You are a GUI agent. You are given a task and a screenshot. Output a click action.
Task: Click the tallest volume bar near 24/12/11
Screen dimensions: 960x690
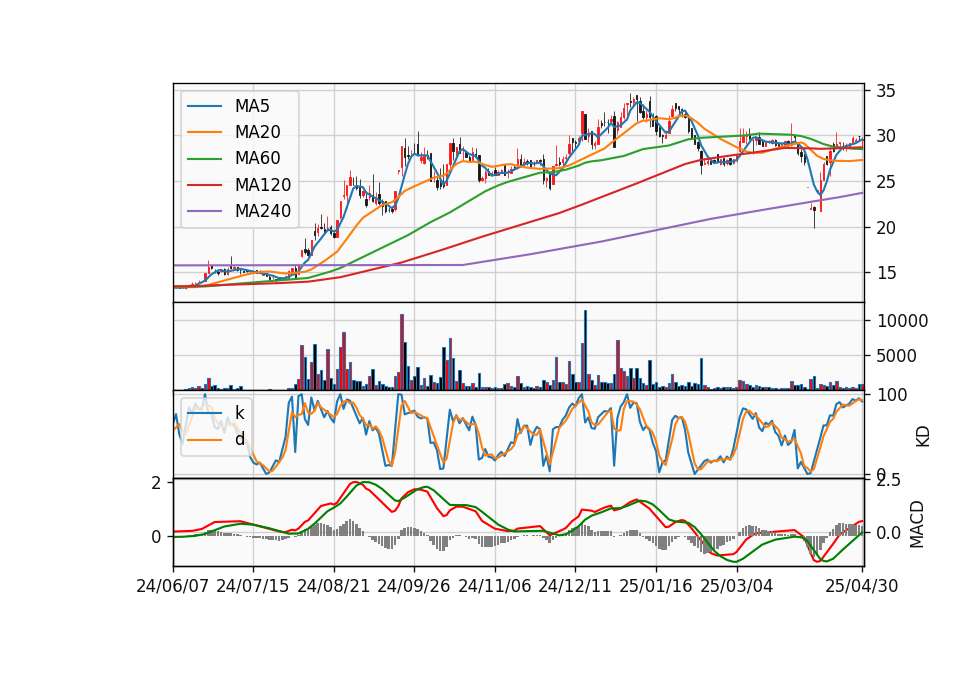[x=585, y=350]
